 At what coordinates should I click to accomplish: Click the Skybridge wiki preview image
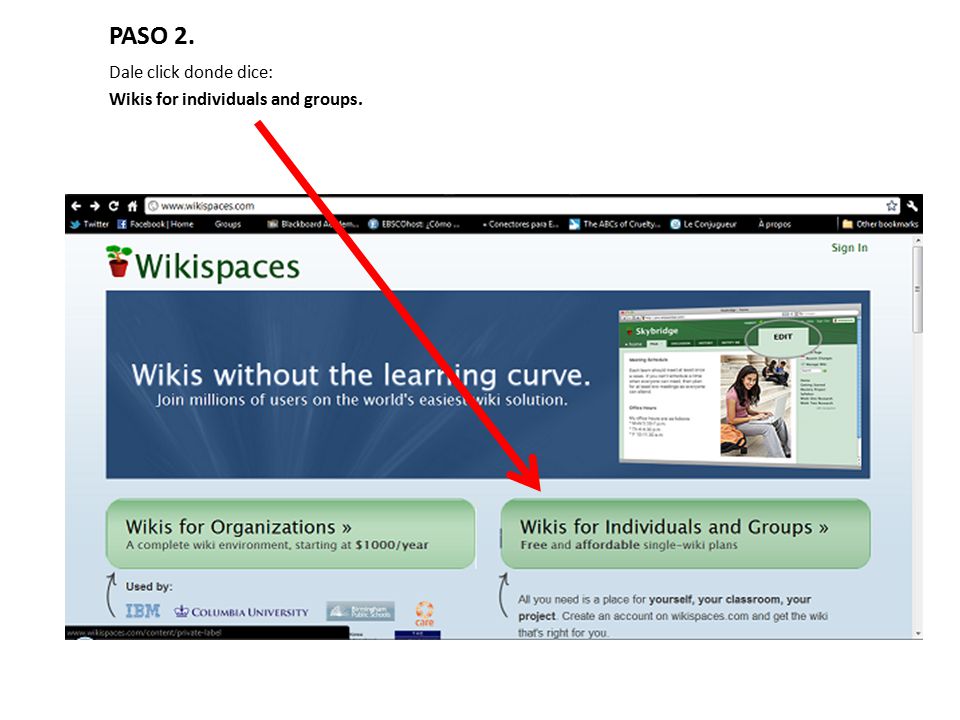click(x=740, y=386)
